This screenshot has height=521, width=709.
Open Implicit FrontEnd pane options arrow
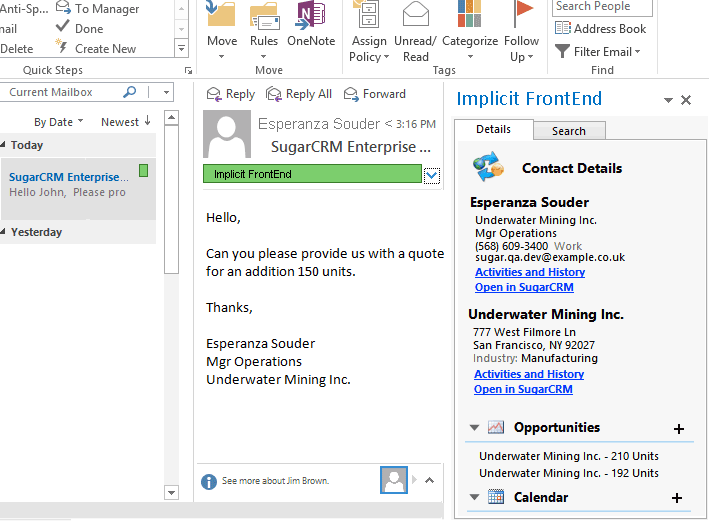coord(668,100)
